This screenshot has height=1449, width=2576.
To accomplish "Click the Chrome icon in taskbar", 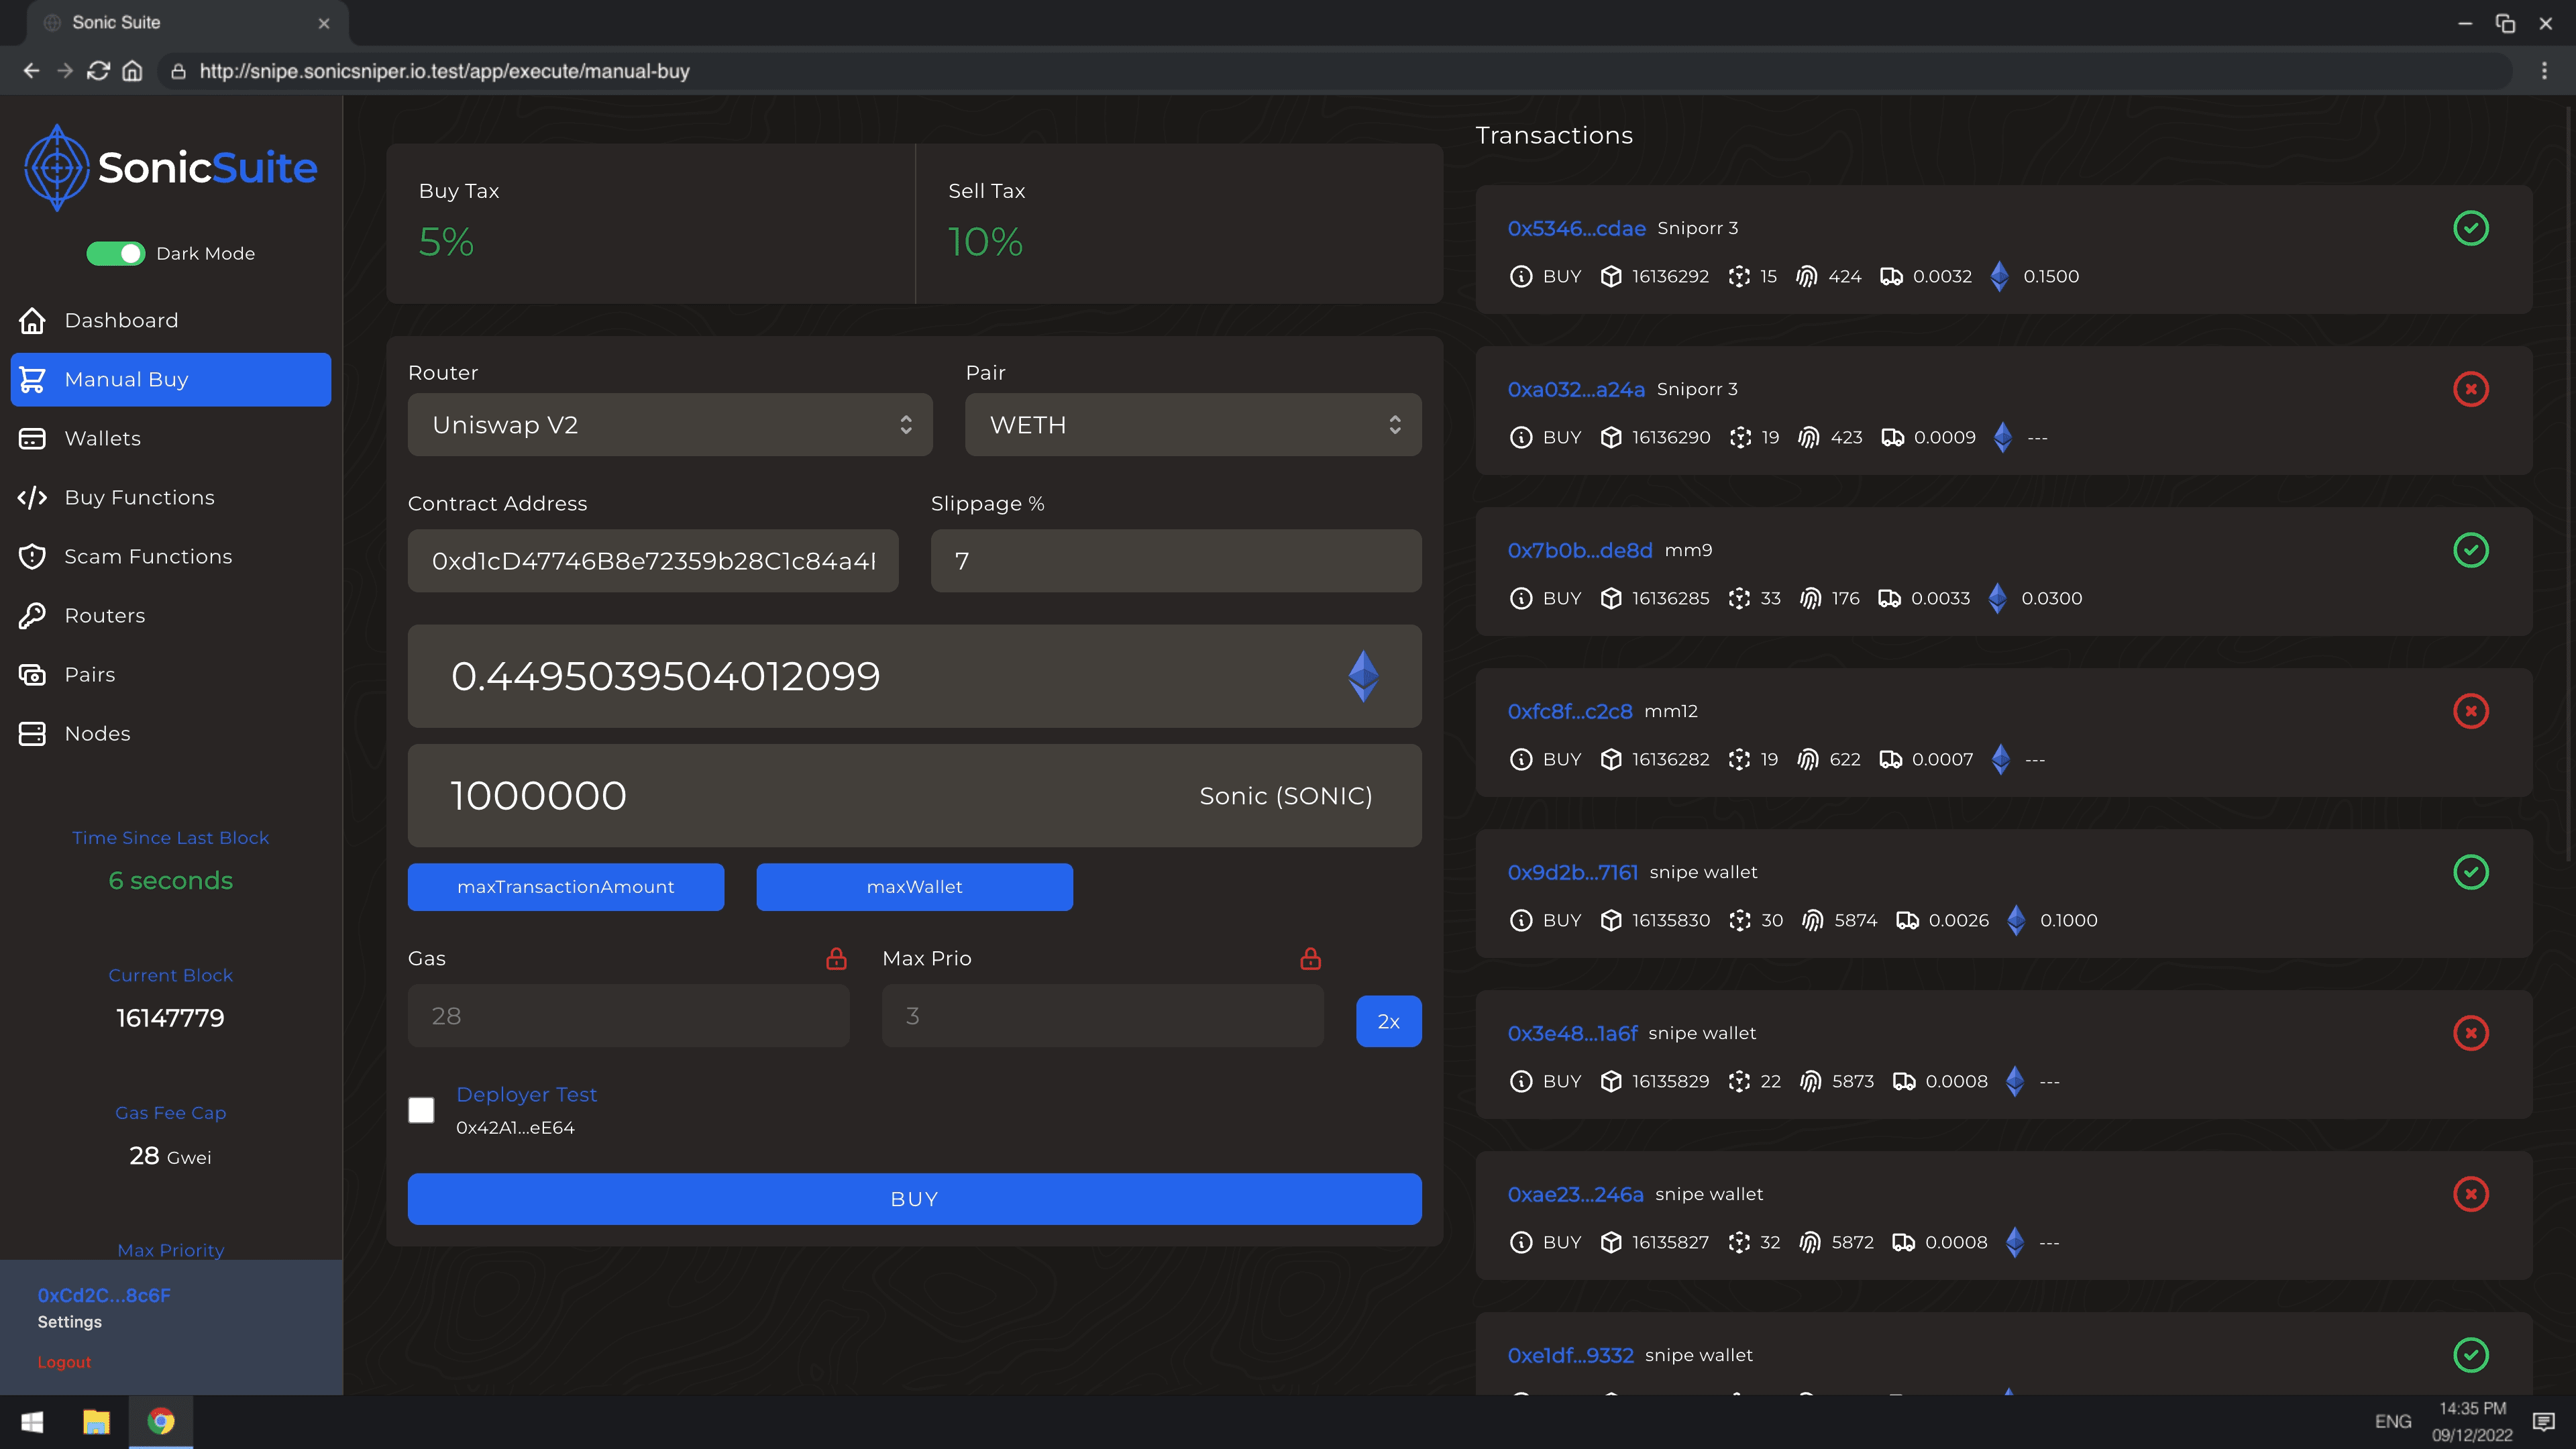I will [x=161, y=1421].
